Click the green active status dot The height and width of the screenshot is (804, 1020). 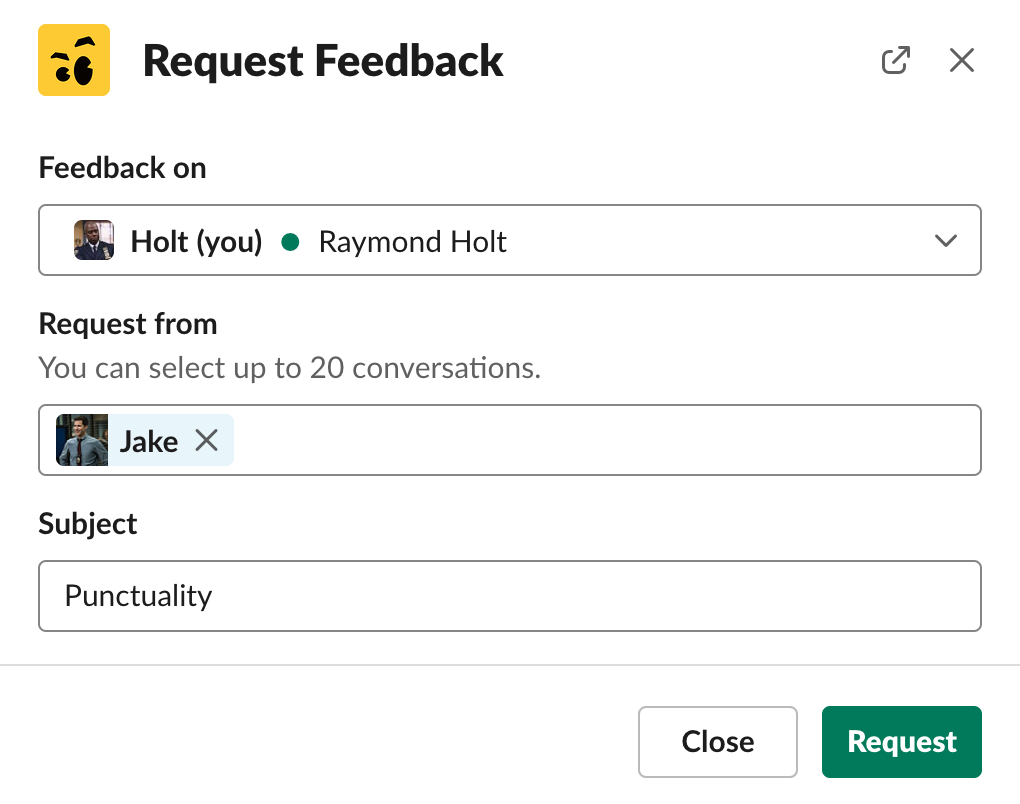tap(290, 242)
